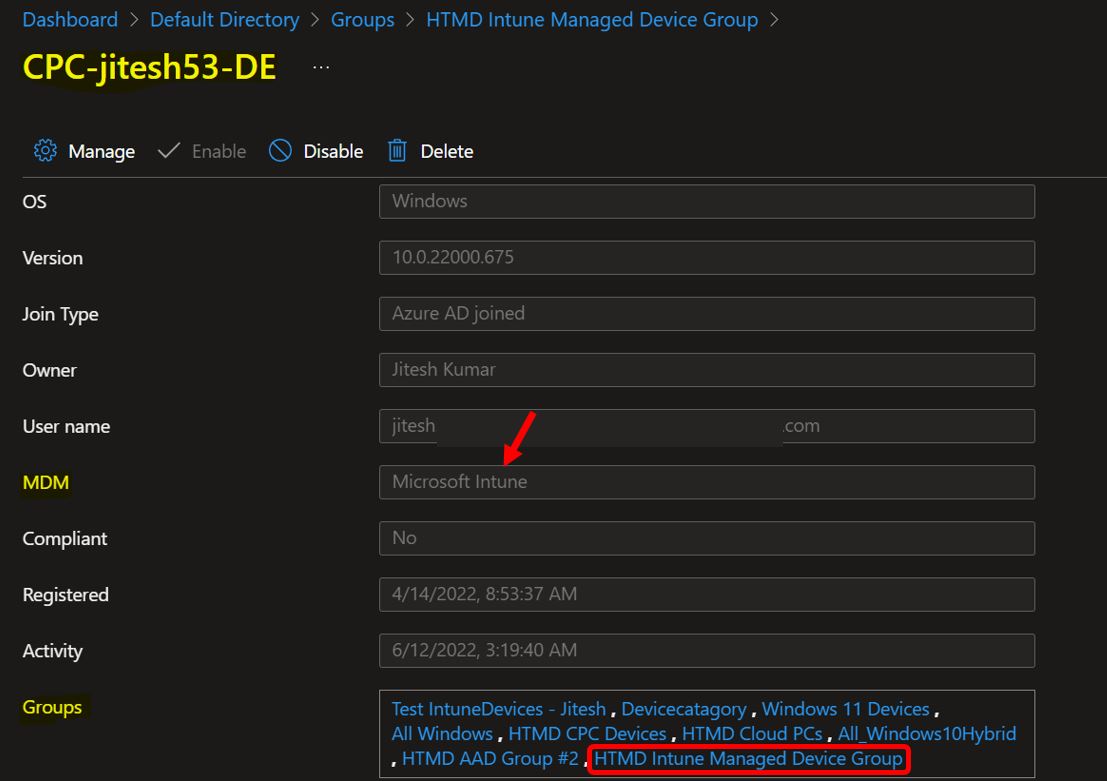Image resolution: width=1107 pixels, height=781 pixels.
Task: Select the Devicecatagory group link
Action: pyautogui.click(x=684, y=708)
